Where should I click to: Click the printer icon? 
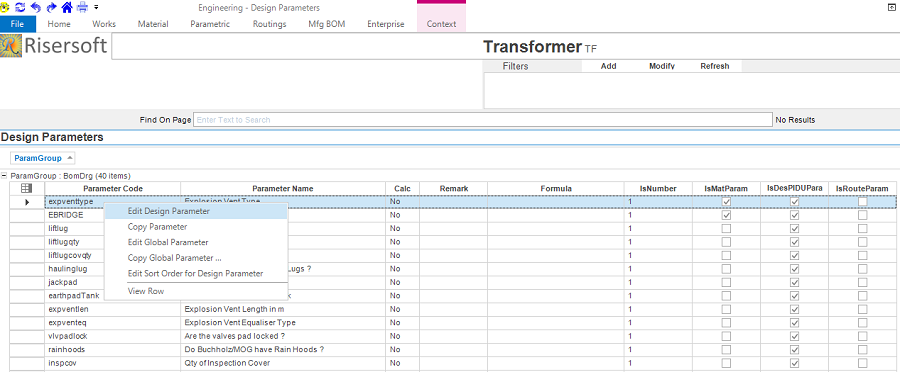[x=83, y=7]
